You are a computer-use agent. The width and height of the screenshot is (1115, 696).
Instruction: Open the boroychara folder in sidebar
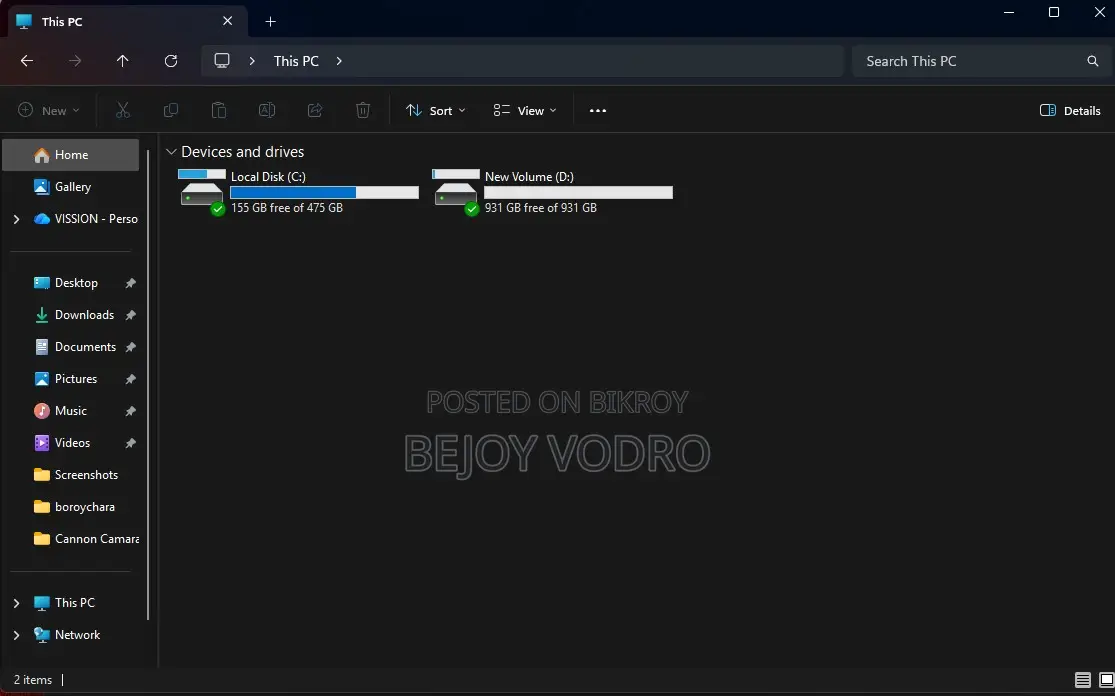tap(70, 507)
